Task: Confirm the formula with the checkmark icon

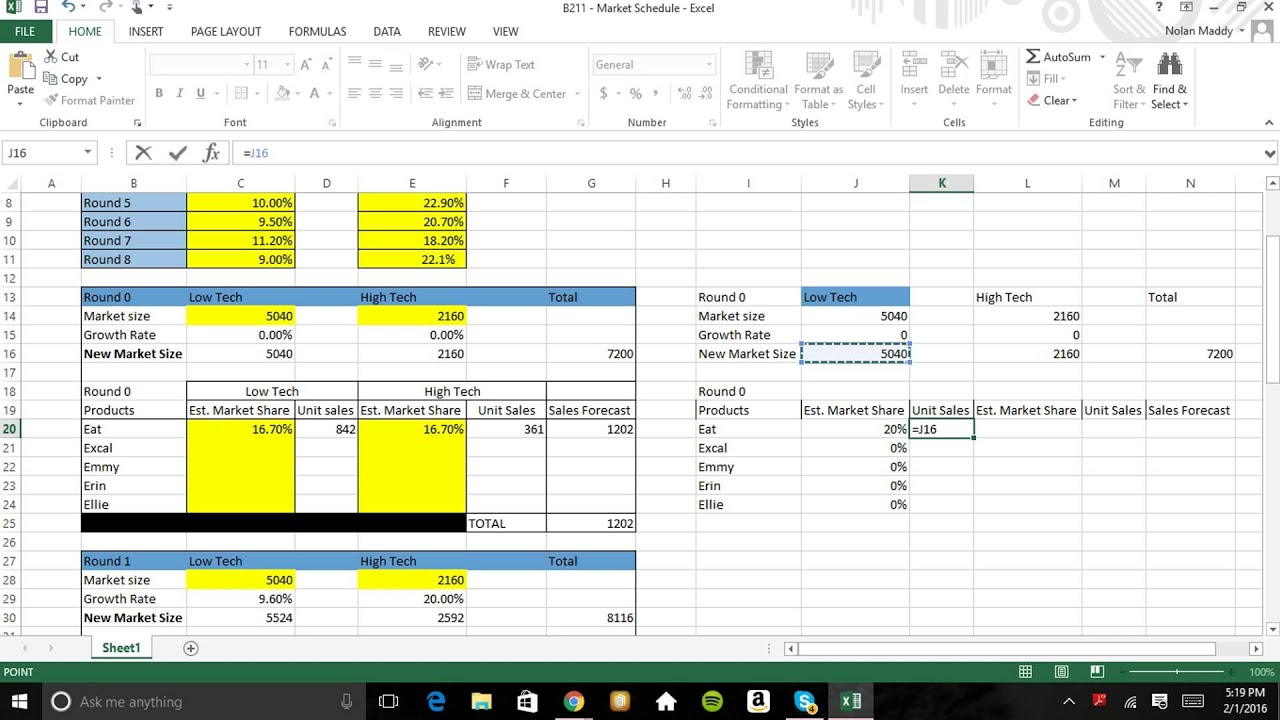Action: 178,153
